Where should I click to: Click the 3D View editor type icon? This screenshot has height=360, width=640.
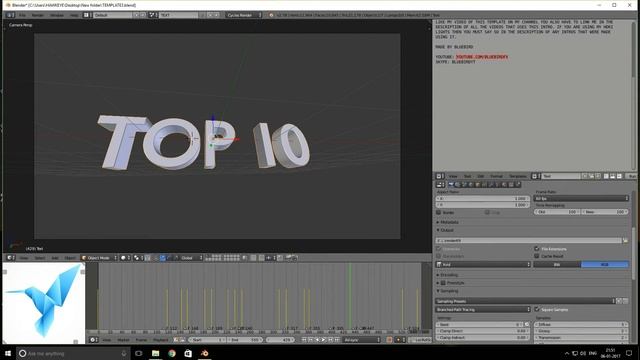tap(11, 258)
